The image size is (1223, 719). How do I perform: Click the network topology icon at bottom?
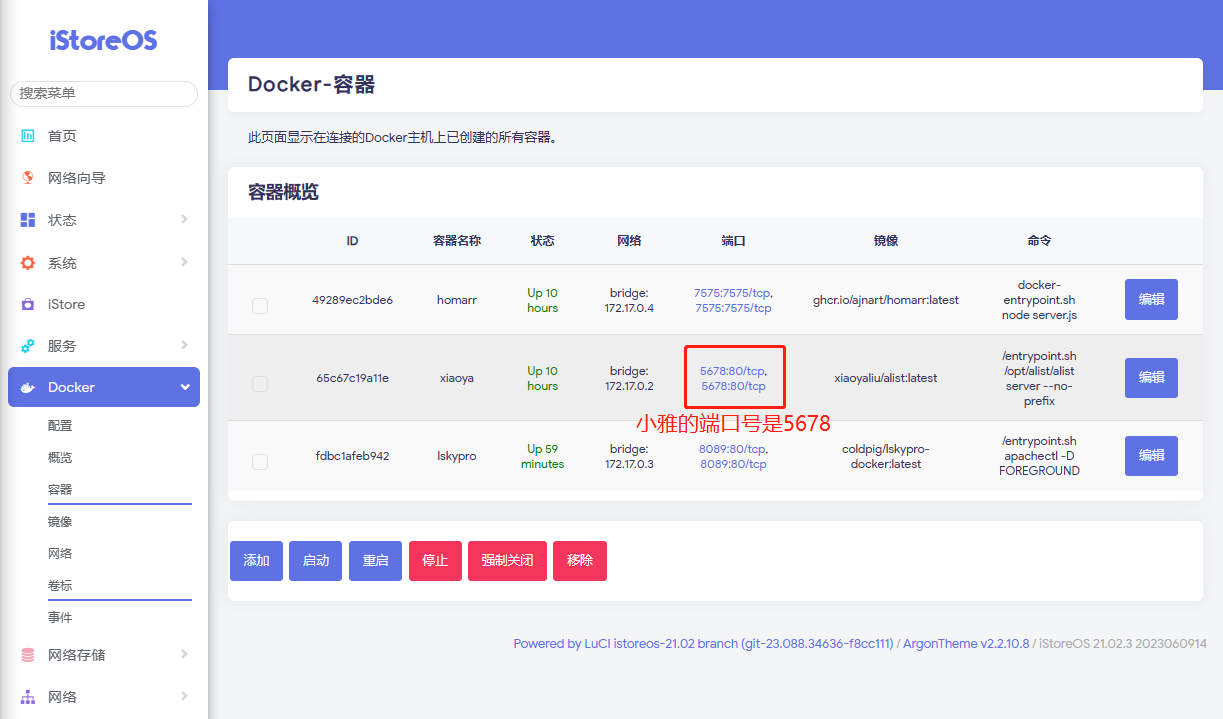pyautogui.click(x=28, y=697)
